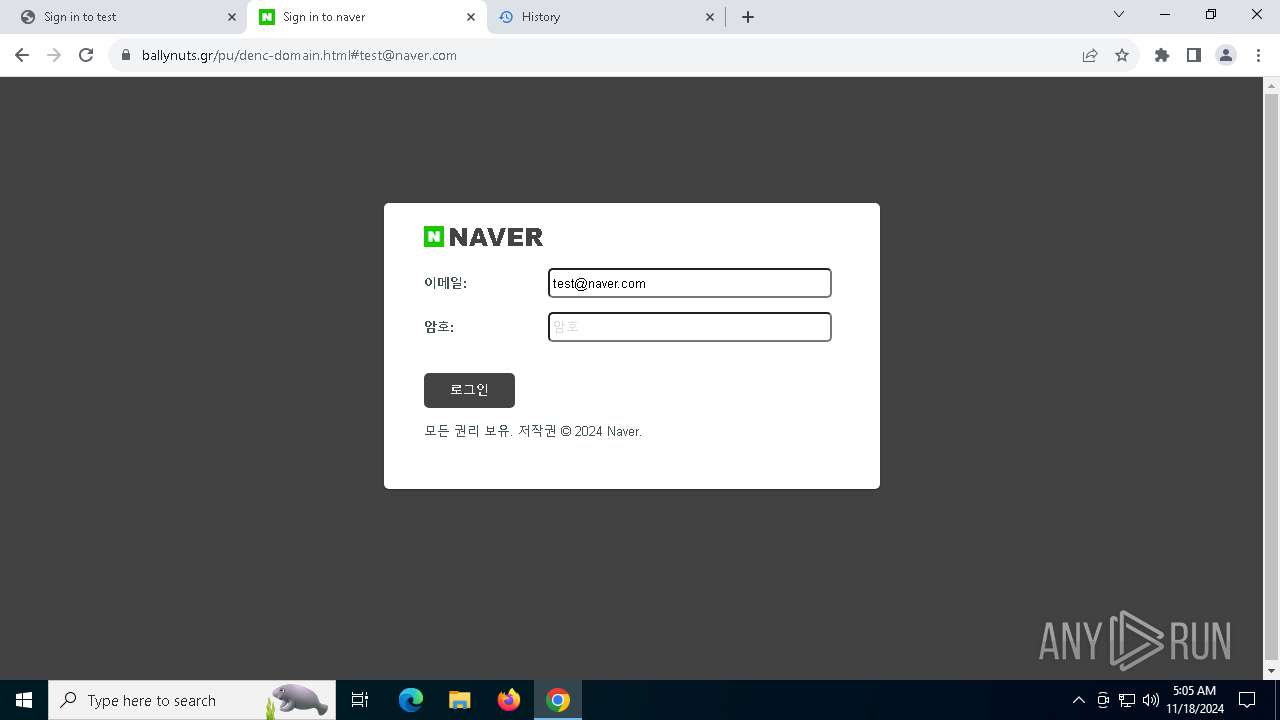Minimize the Chrome window
Image resolution: width=1280 pixels, height=720 pixels.
1165,15
